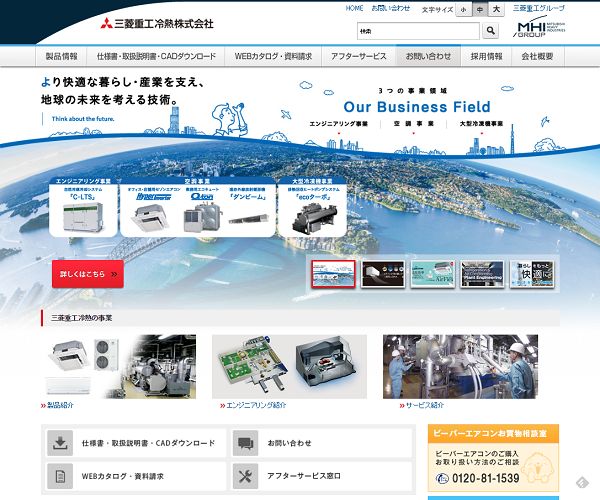Set text size to small (小)
The width and height of the screenshot is (600, 500).
(463, 10)
